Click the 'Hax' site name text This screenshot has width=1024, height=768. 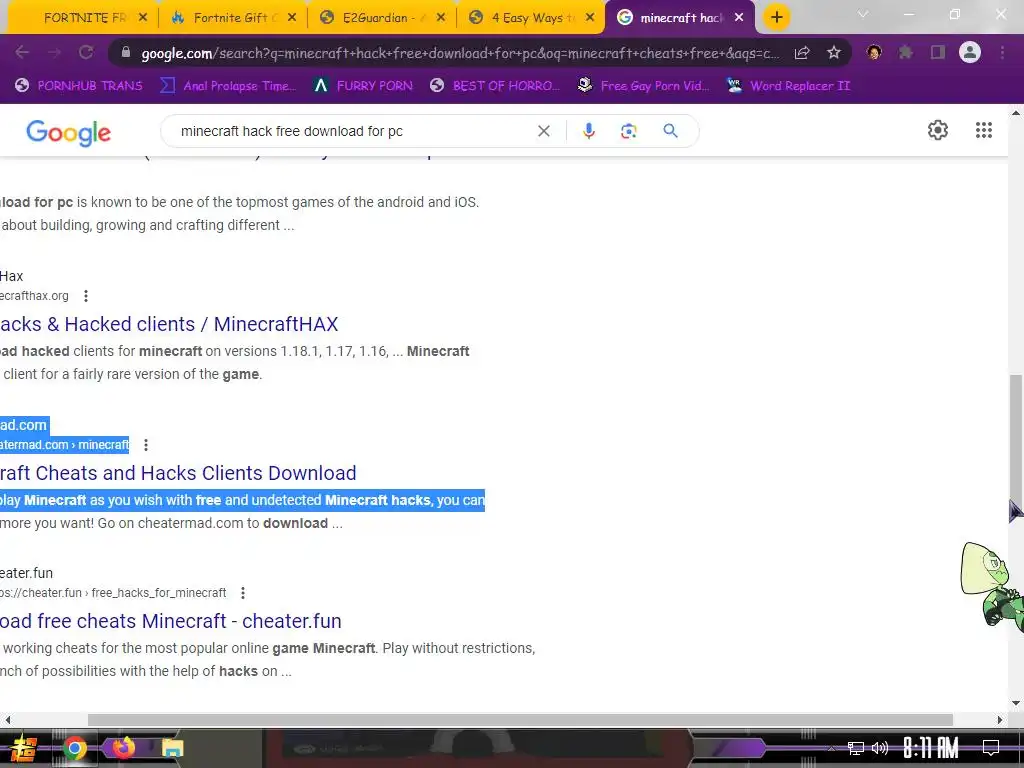pos(11,276)
